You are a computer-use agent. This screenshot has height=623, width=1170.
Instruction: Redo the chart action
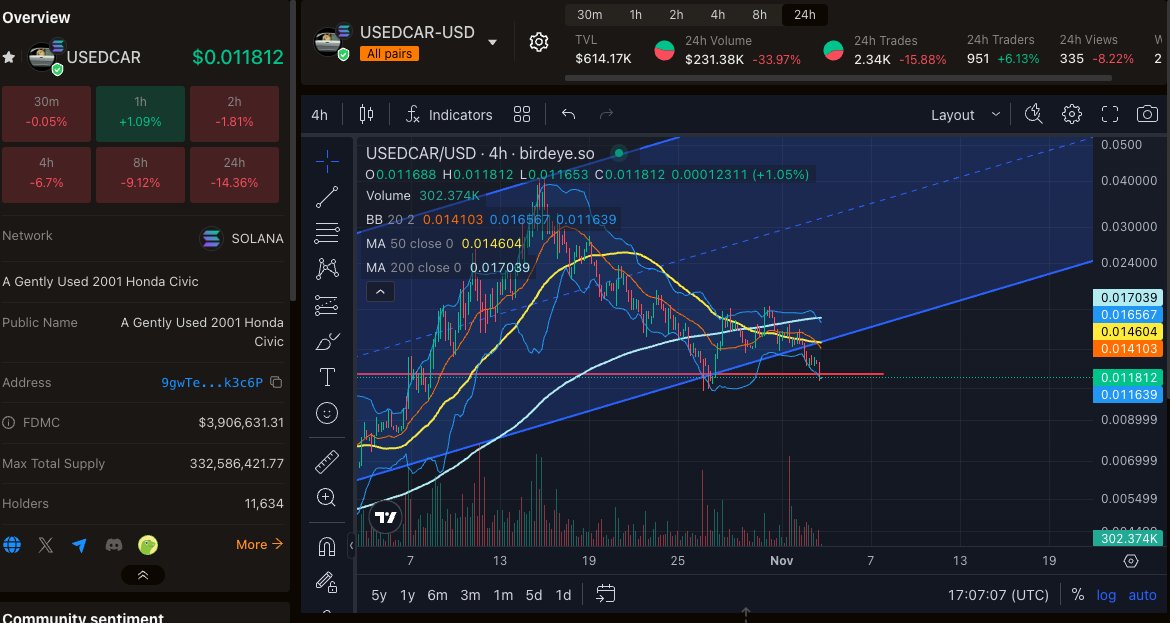(607, 114)
